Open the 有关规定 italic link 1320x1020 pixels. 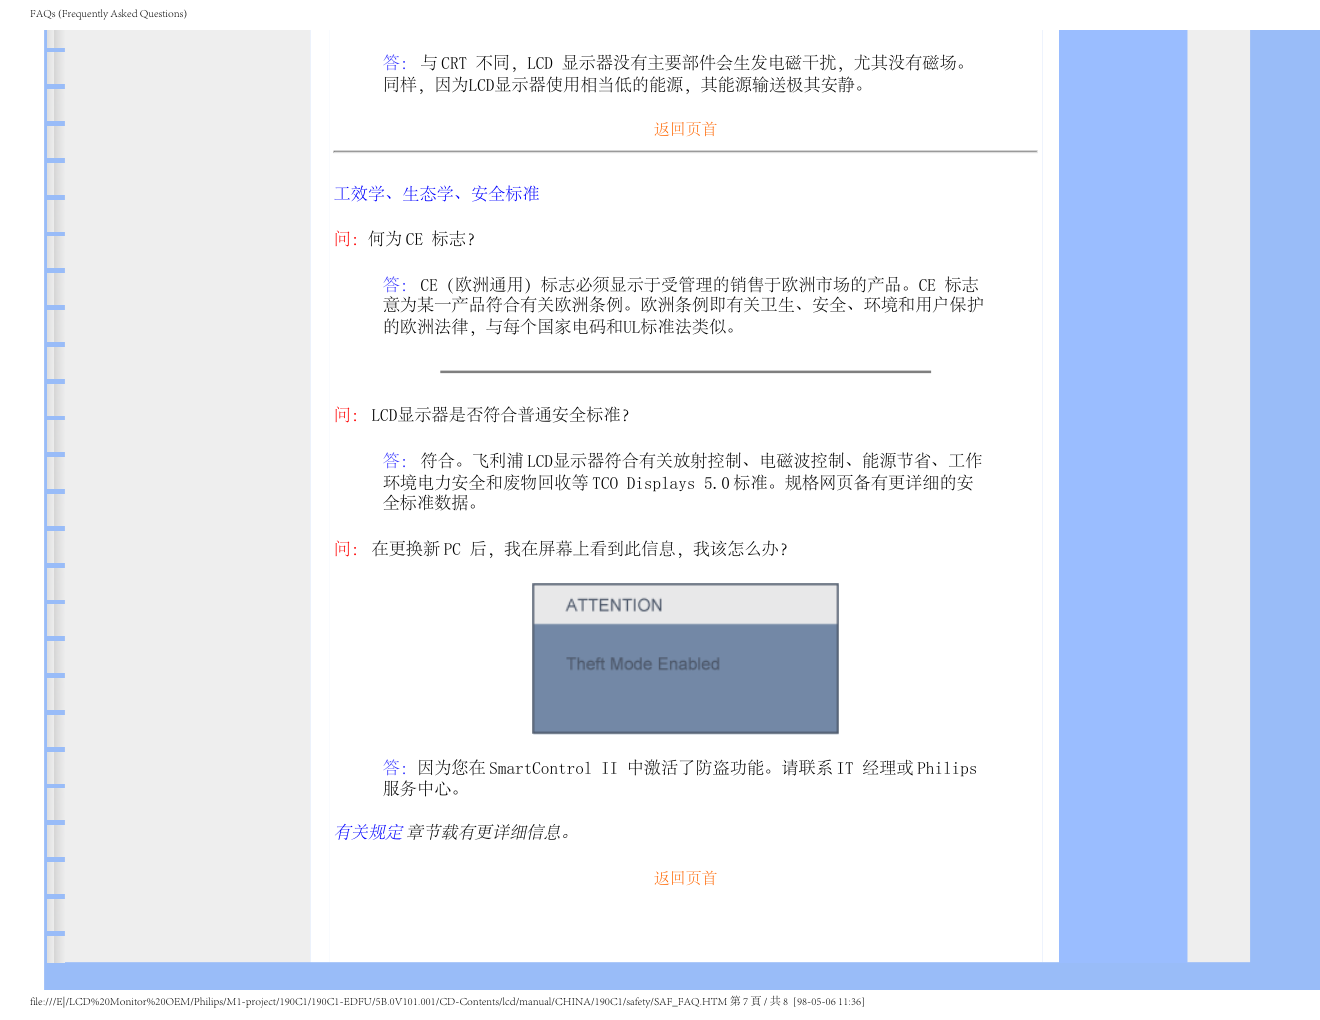point(368,832)
